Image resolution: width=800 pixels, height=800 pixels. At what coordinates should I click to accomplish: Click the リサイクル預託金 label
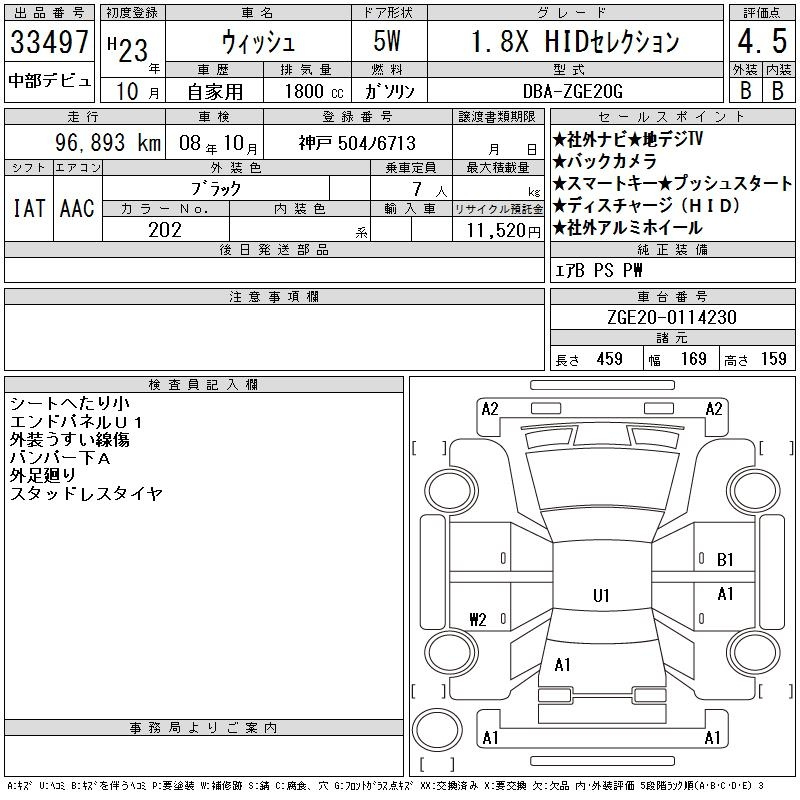(498, 209)
